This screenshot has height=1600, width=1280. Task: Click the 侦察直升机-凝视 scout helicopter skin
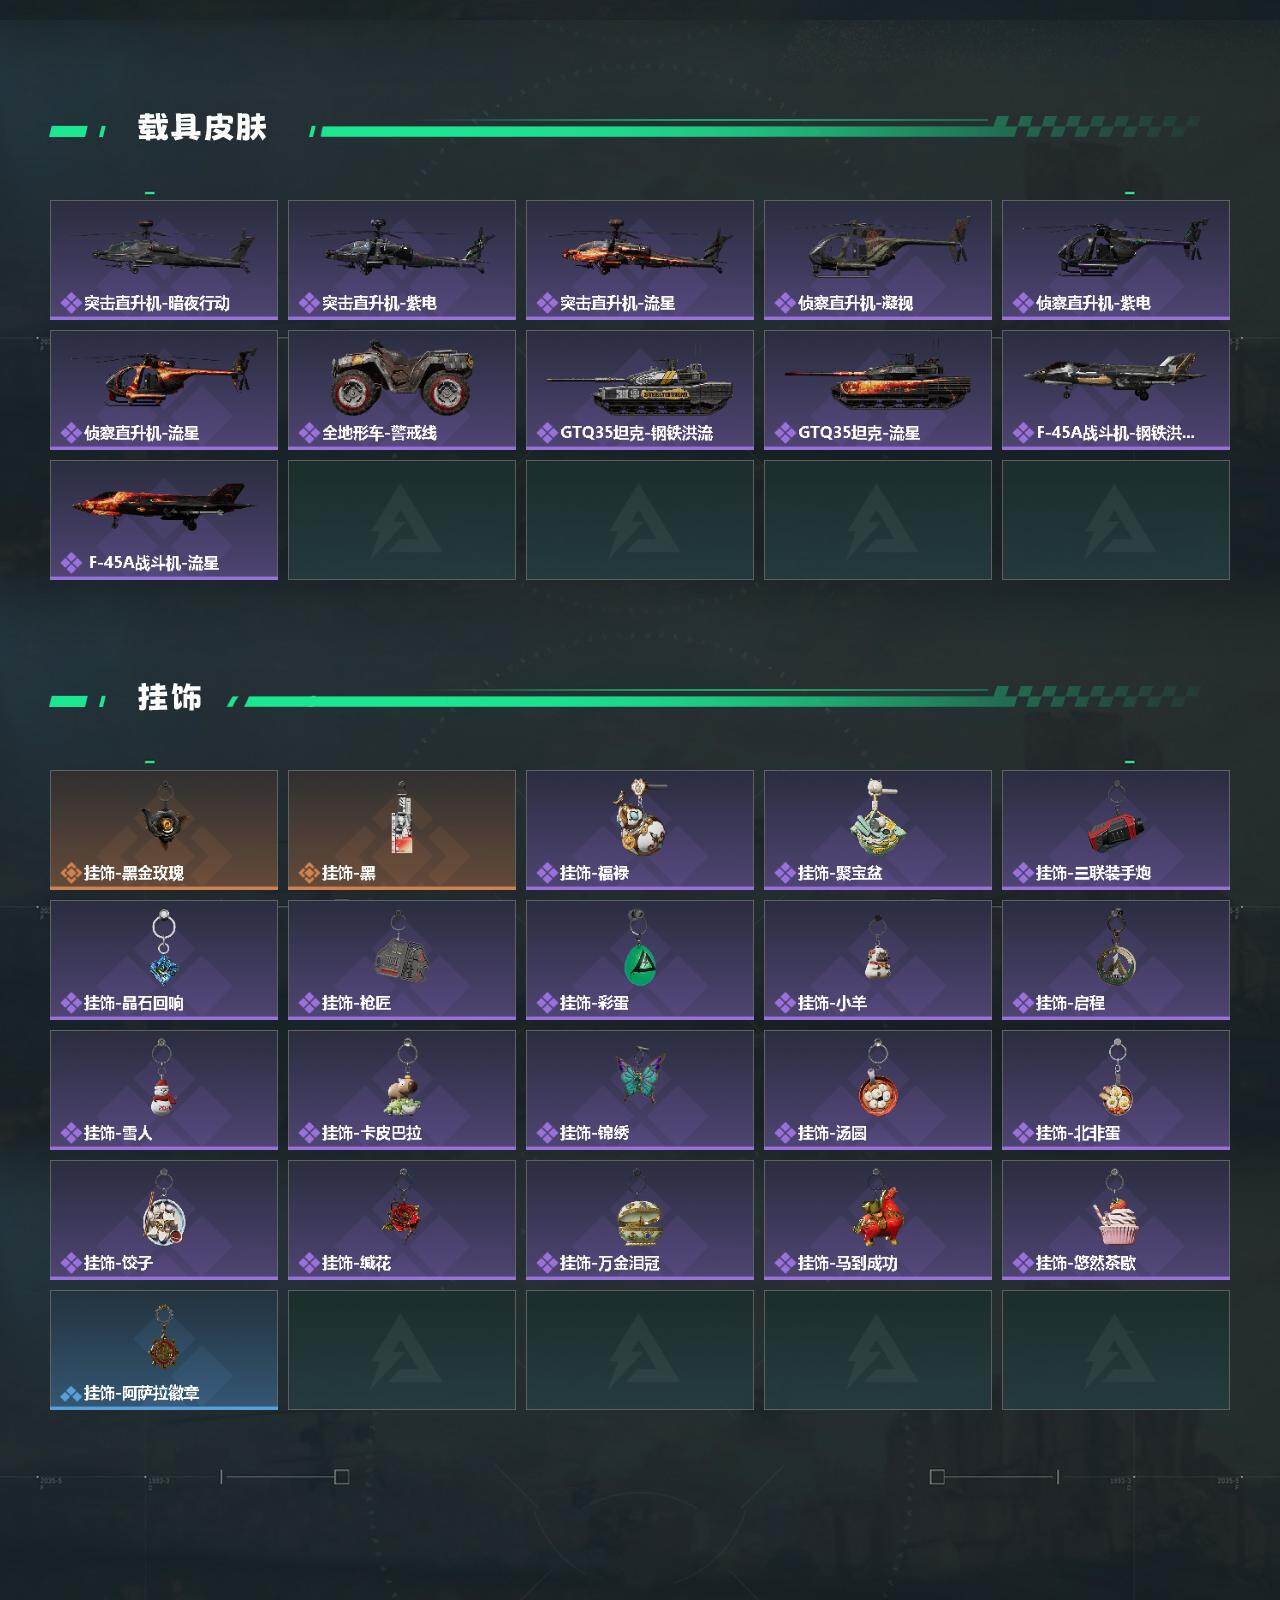(x=878, y=260)
